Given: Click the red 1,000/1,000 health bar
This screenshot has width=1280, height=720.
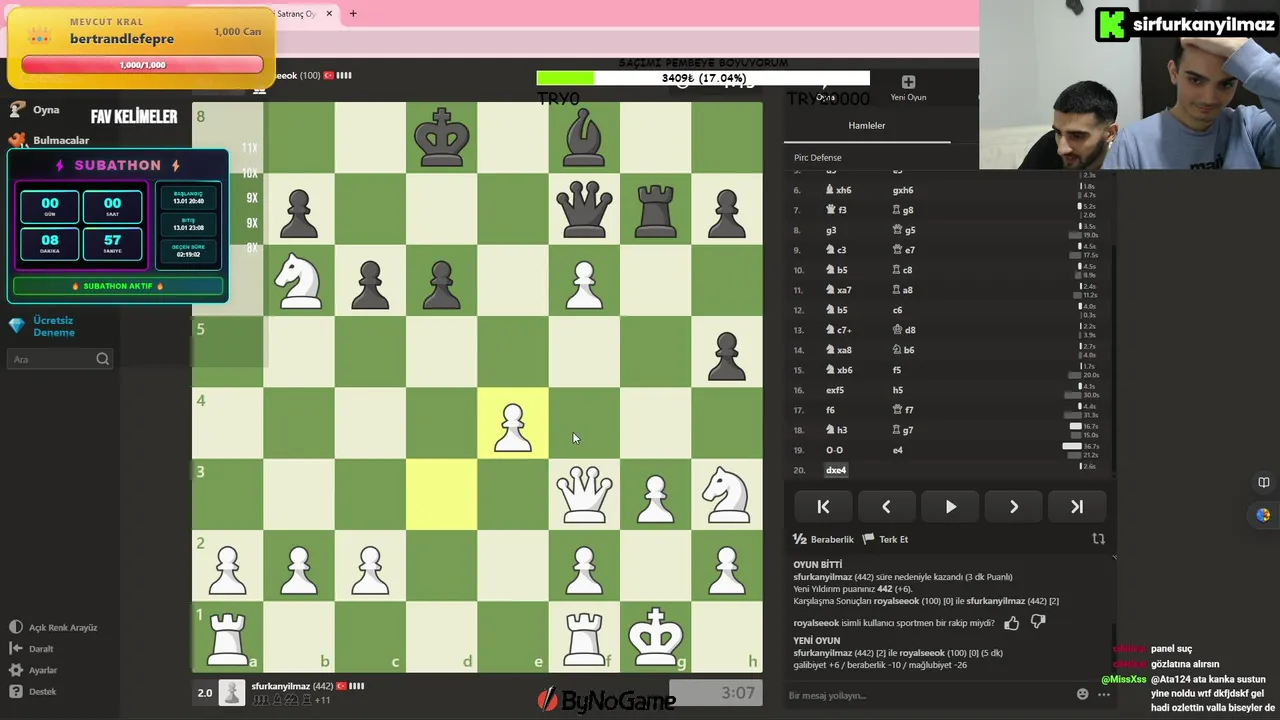Looking at the screenshot, I should (142, 65).
